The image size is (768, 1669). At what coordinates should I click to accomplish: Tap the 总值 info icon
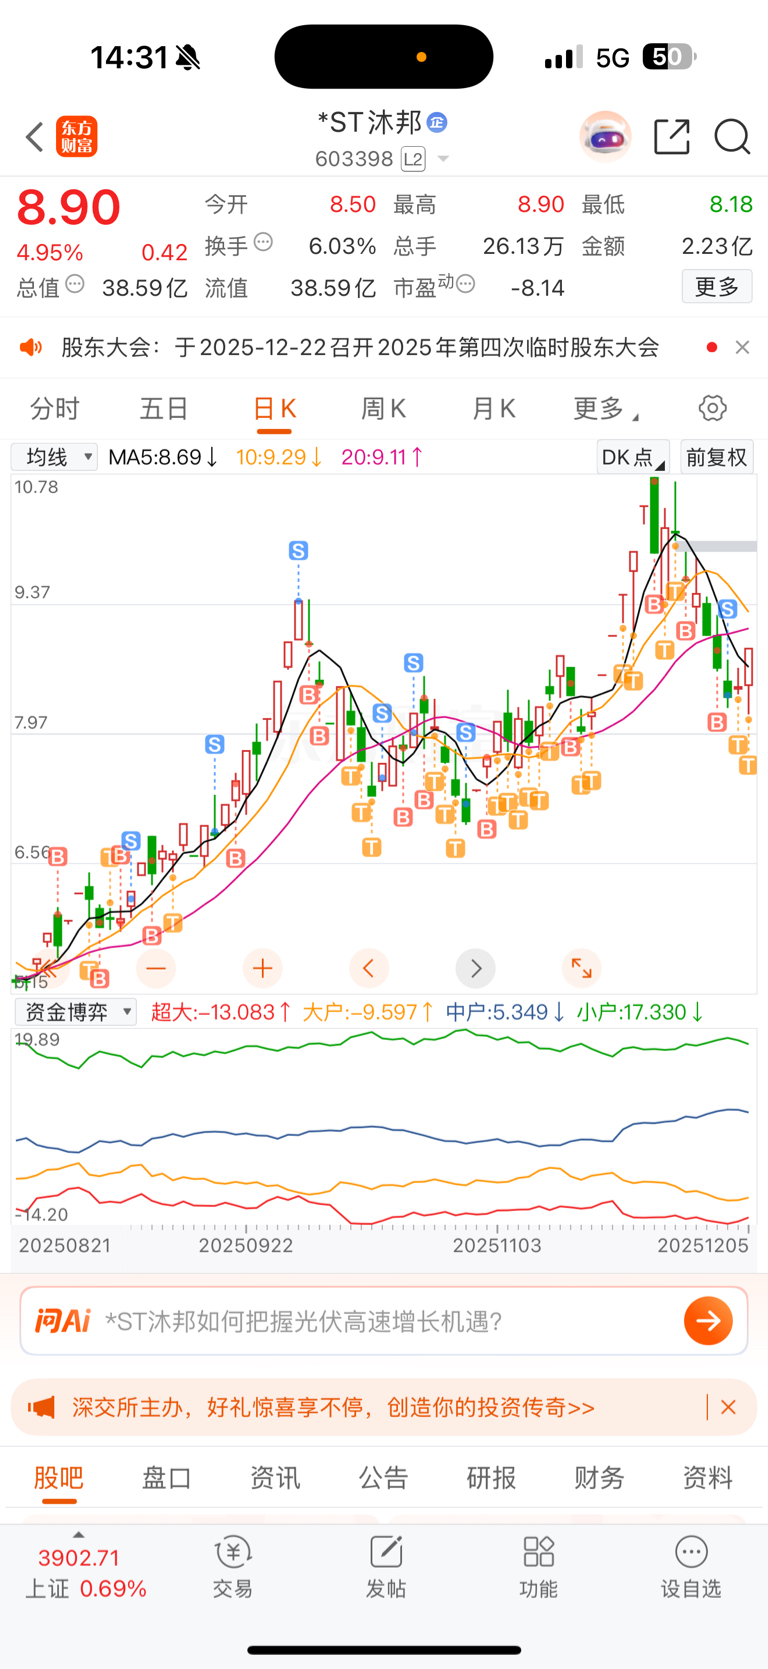(75, 284)
